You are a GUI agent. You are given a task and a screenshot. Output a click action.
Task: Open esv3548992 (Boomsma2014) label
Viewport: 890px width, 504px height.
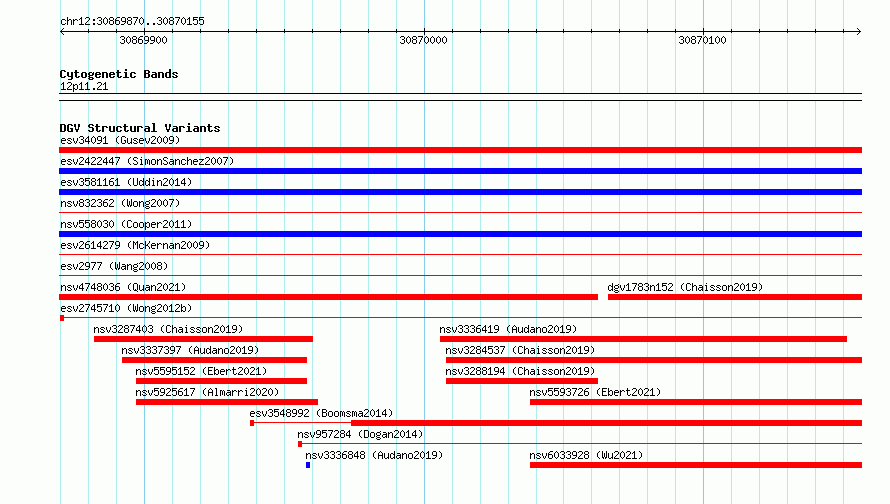click(321, 413)
